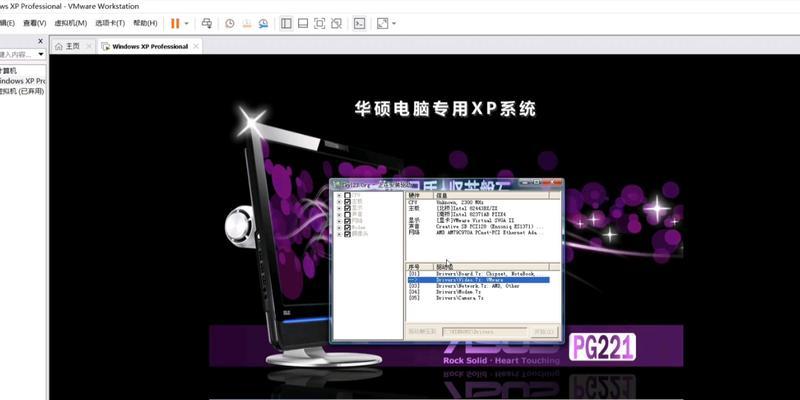Expand the 主板 node in driver tree
This screenshot has width=800, height=400.
pyautogui.click(x=339, y=202)
